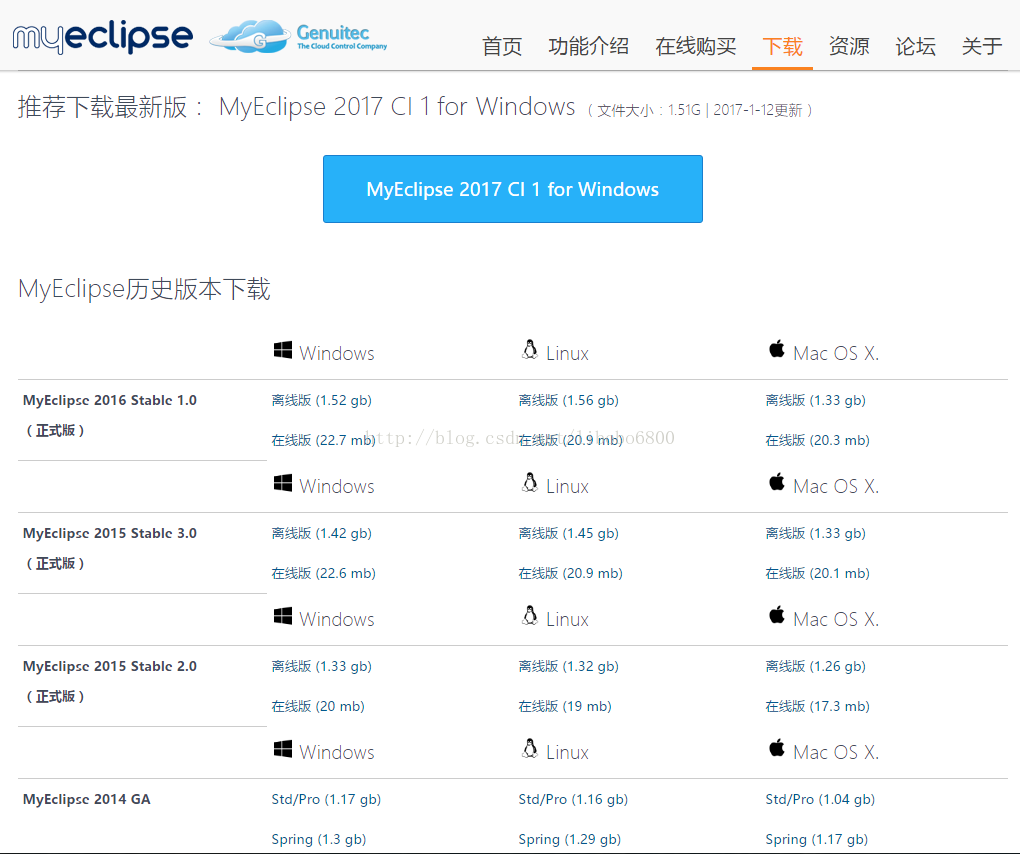The height and width of the screenshot is (854, 1020).
Task: Click the file size note 文件大小：1.51G
Action: pyautogui.click(x=649, y=110)
